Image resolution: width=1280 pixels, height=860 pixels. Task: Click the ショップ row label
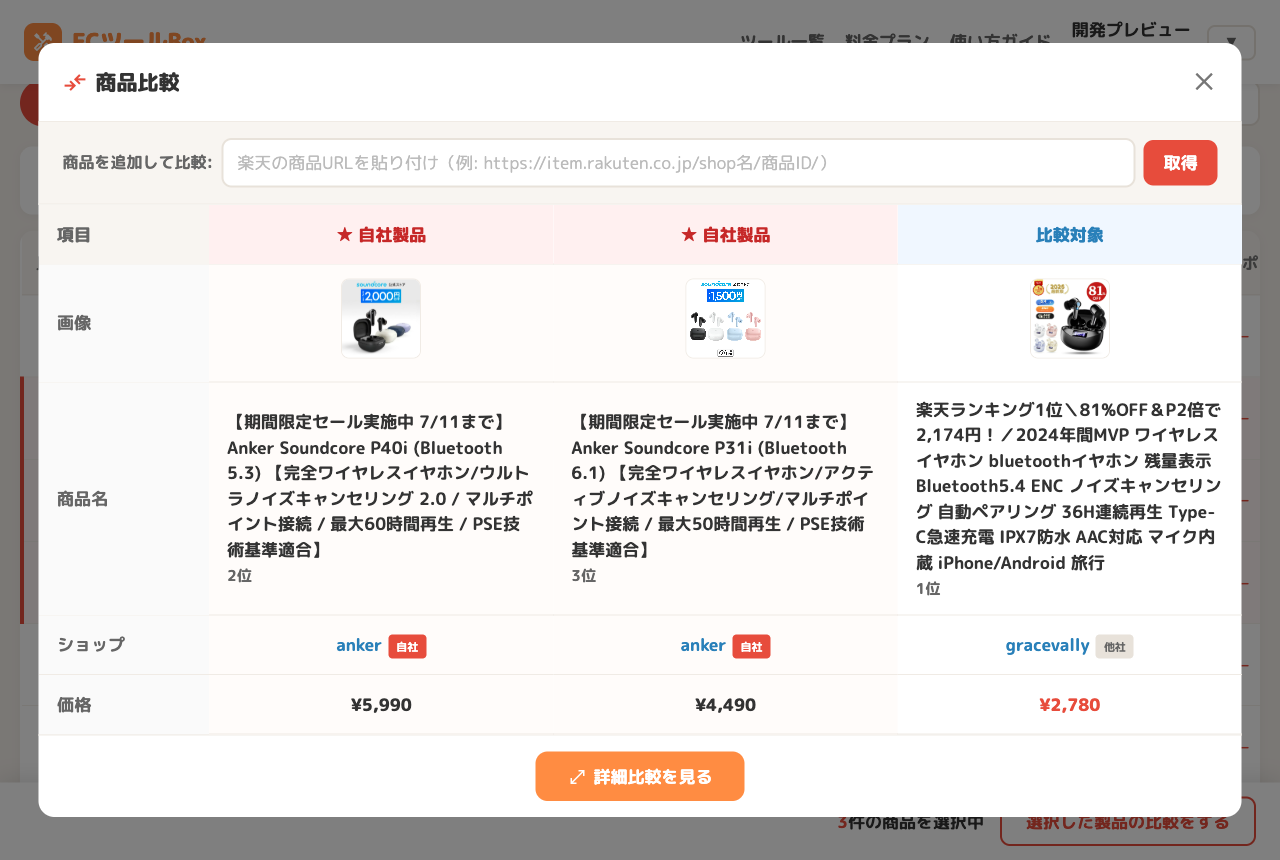(x=91, y=645)
